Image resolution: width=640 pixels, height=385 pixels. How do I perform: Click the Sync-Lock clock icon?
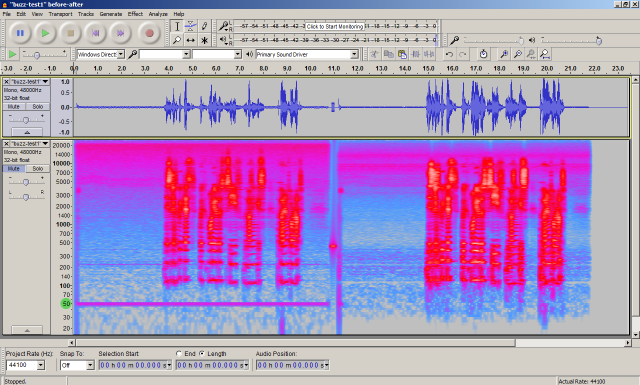pyautogui.click(x=483, y=54)
